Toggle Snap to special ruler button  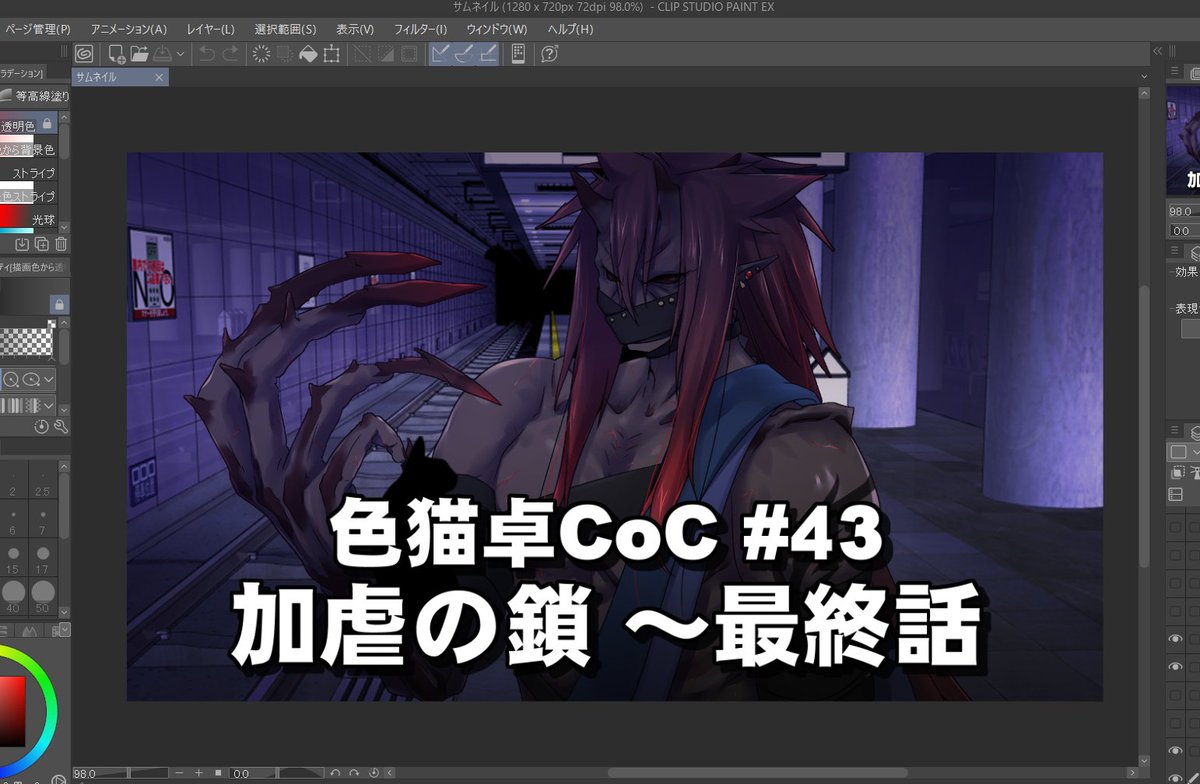(464, 54)
